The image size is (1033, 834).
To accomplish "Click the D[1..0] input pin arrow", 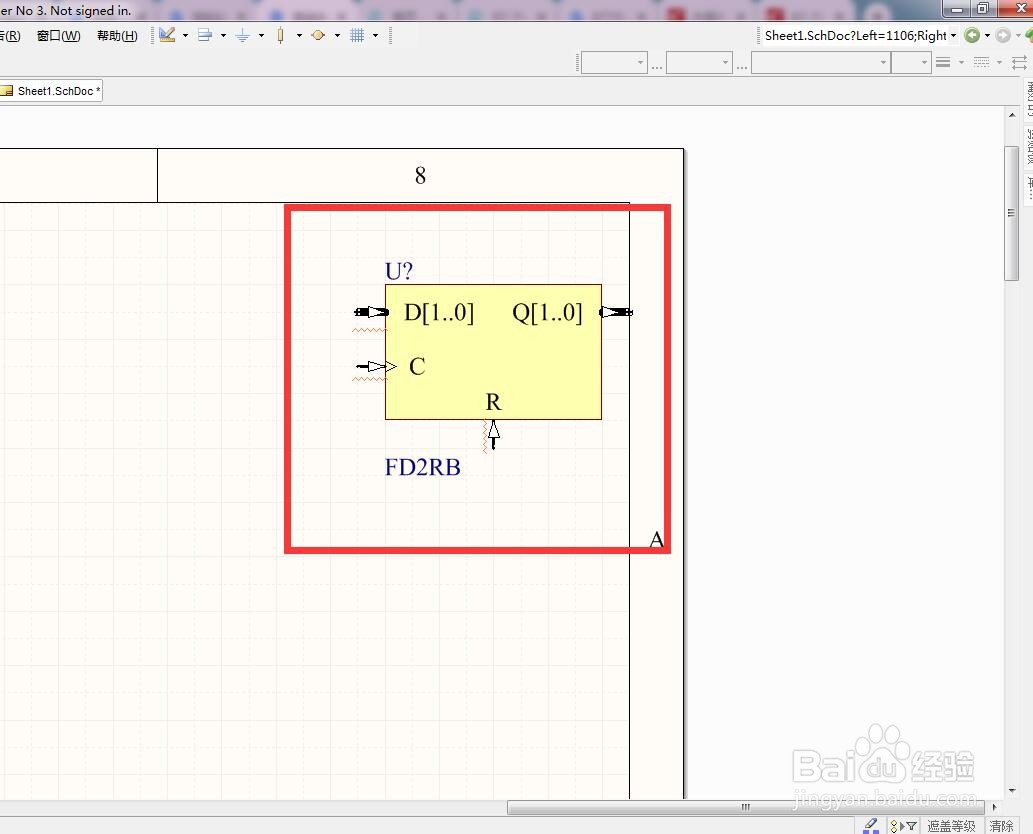I will pyautogui.click(x=371, y=312).
